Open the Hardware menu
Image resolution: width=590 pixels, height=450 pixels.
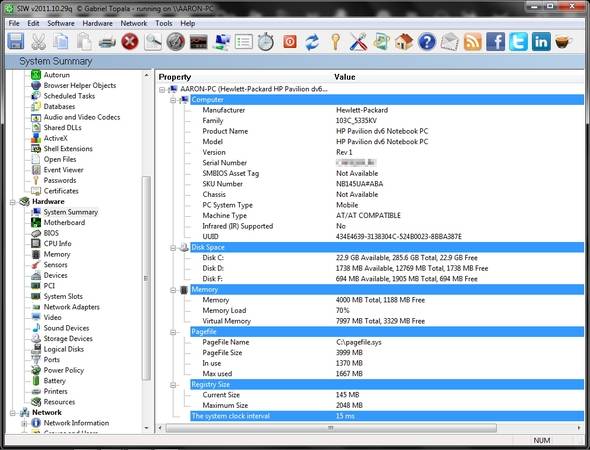(x=97, y=23)
